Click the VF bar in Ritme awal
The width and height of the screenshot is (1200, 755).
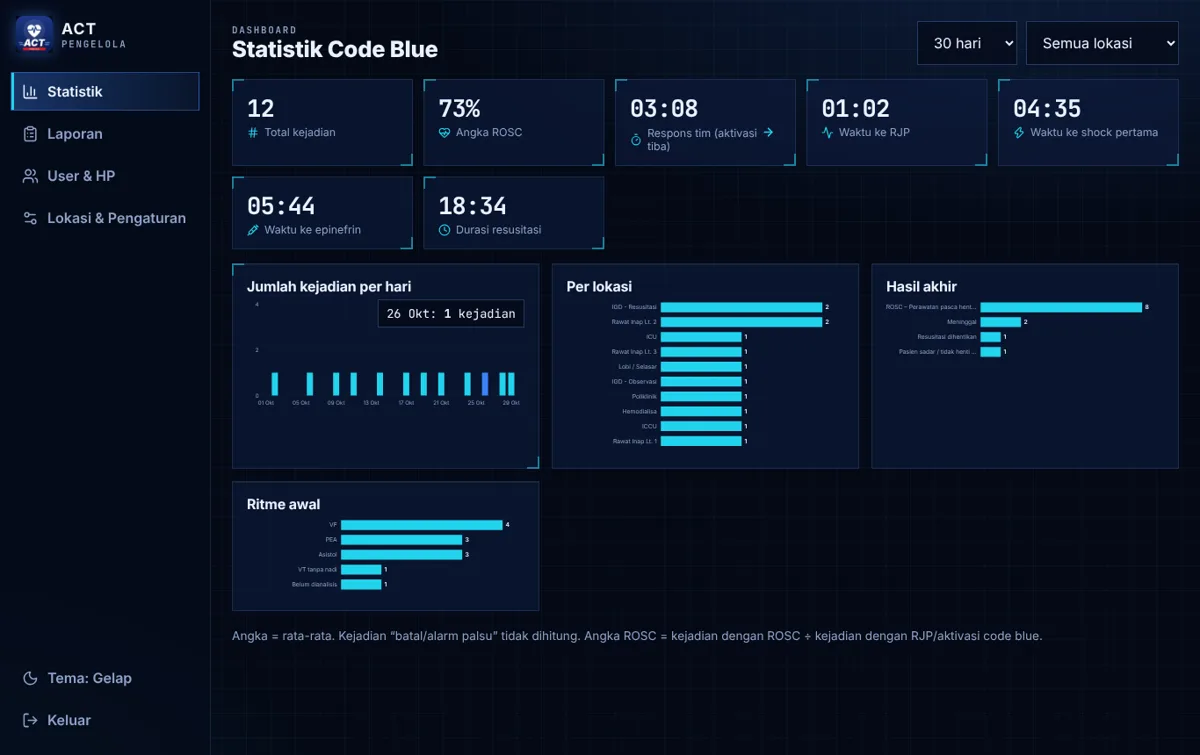coord(422,525)
